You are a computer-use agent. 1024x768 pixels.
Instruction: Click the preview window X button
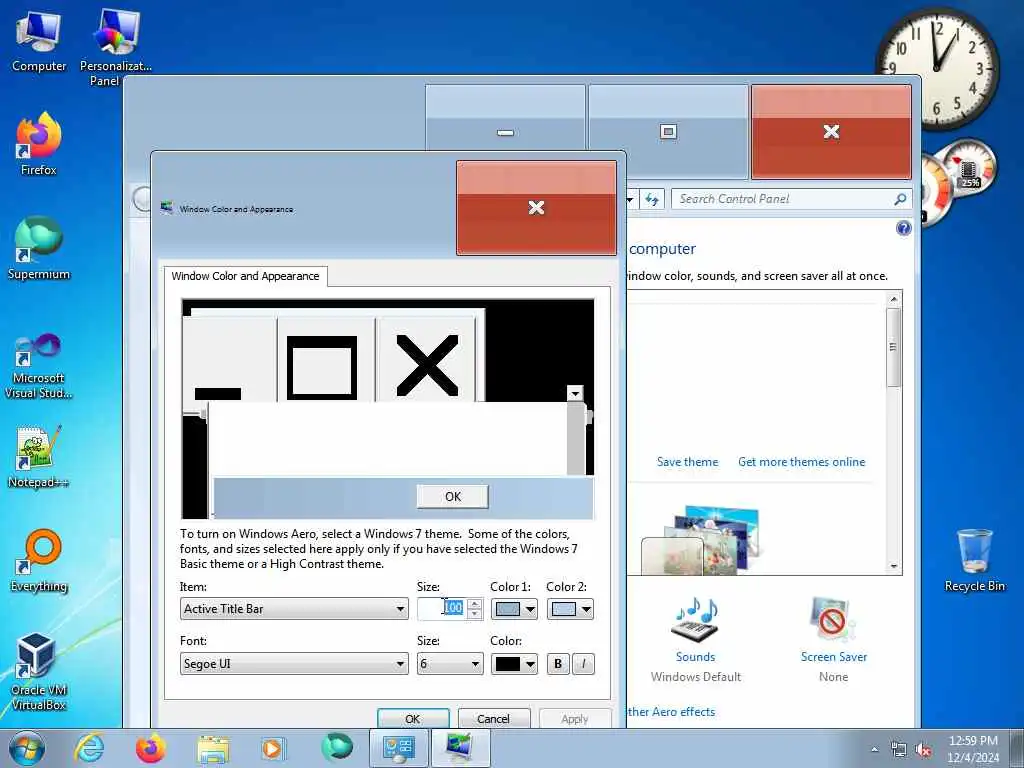(427, 366)
